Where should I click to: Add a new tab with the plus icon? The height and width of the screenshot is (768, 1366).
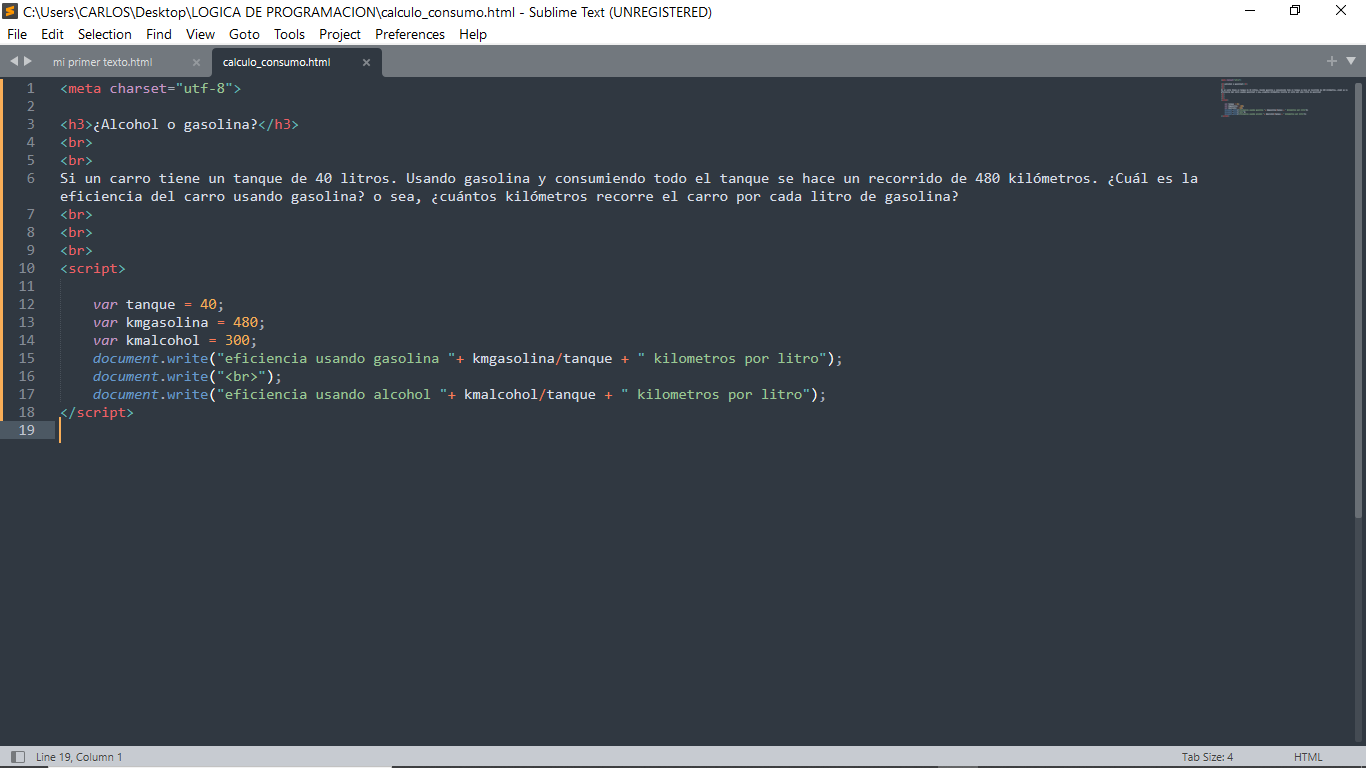[x=1332, y=61]
